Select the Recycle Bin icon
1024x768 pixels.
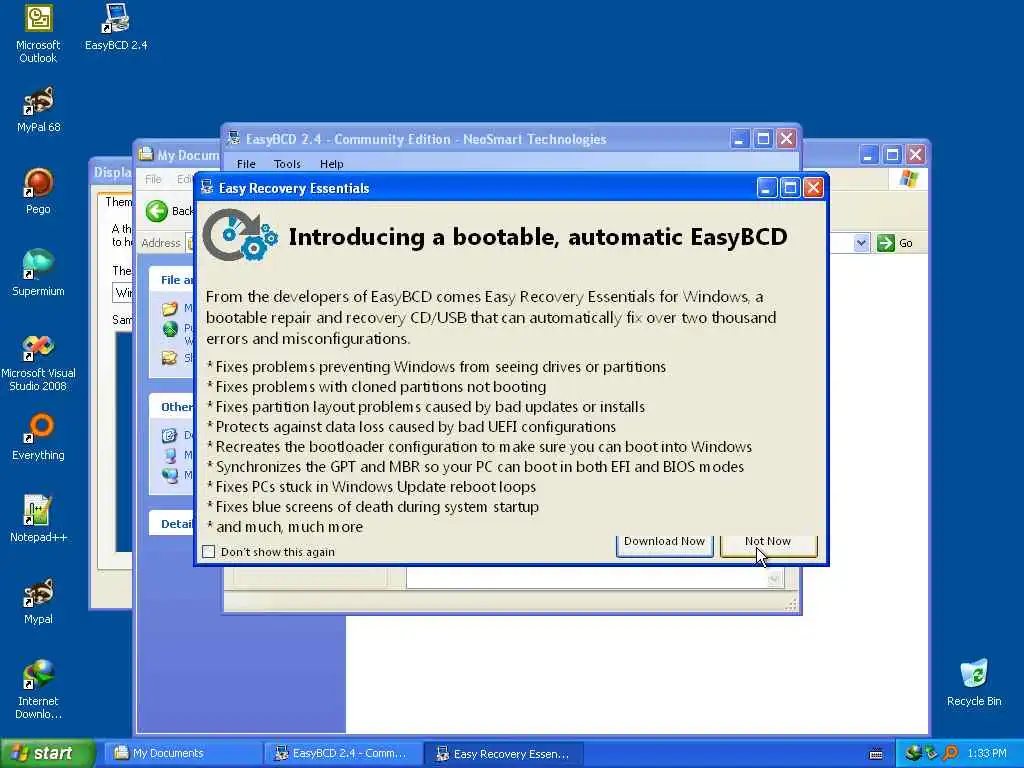[x=974, y=683]
